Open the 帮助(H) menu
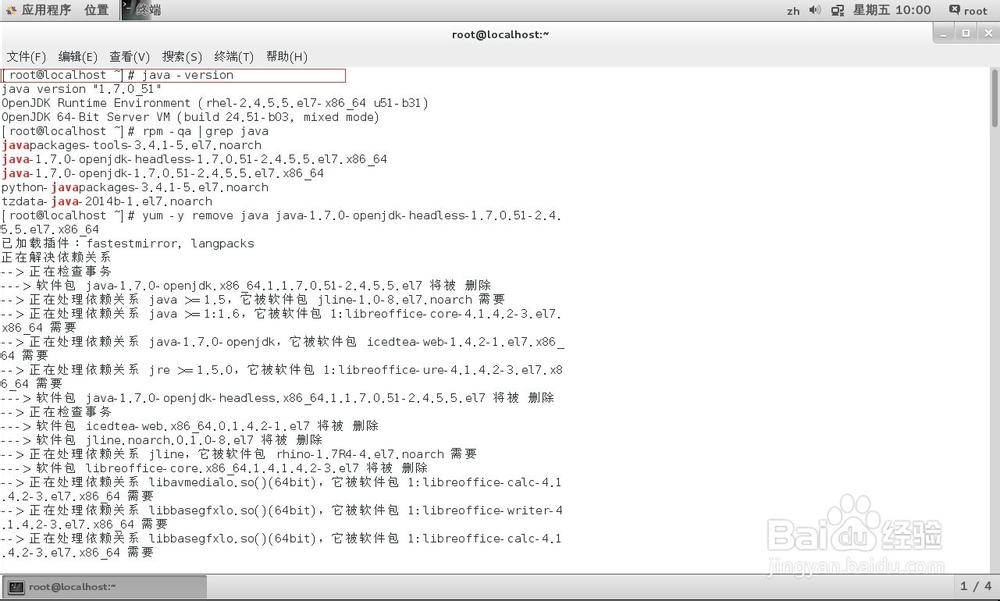The width and height of the screenshot is (1000, 601). click(x=287, y=56)
